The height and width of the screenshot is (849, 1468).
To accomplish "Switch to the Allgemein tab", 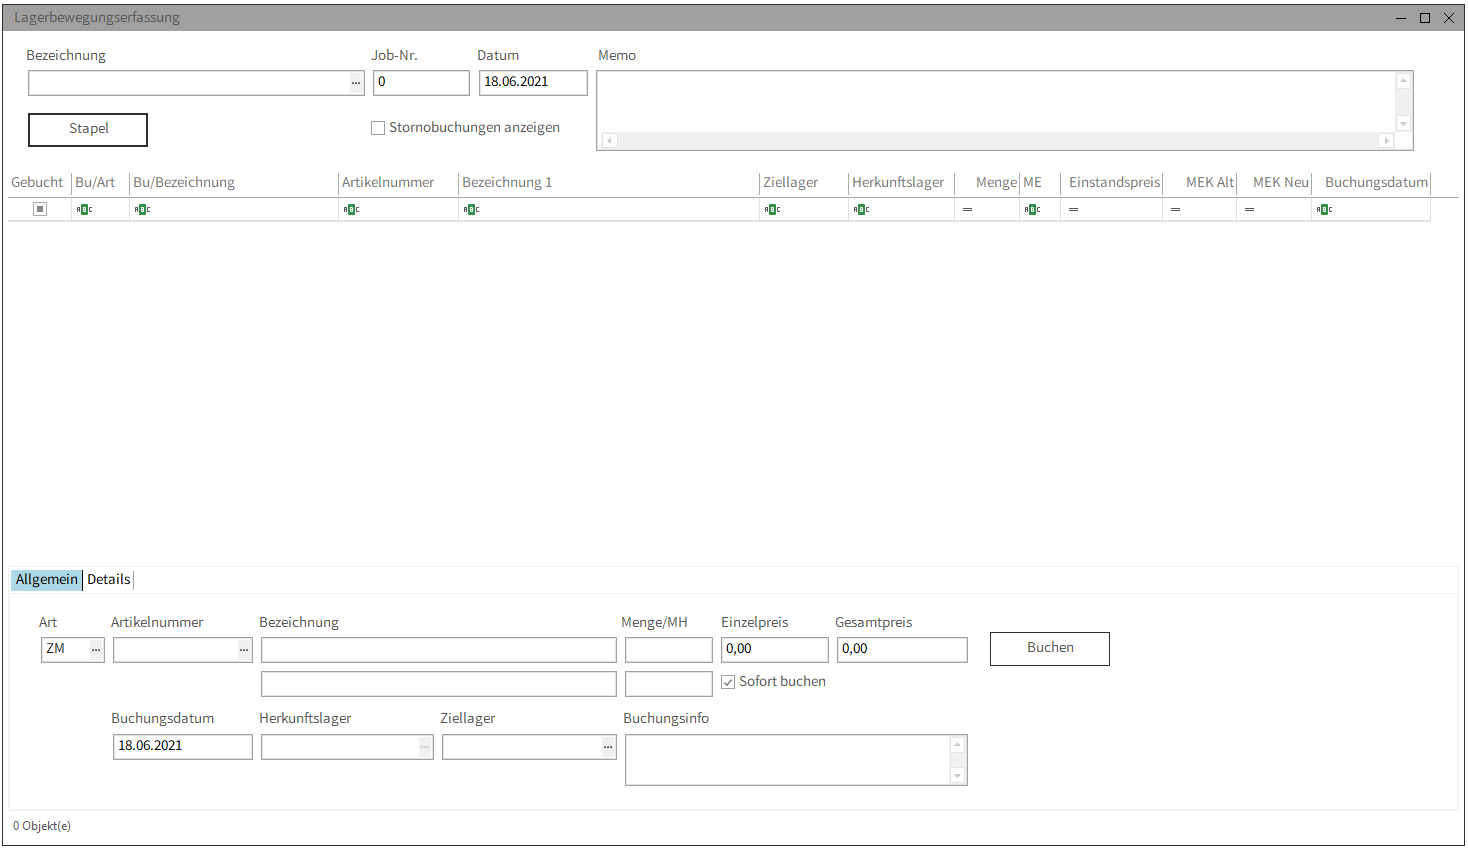I will [46, 580].
